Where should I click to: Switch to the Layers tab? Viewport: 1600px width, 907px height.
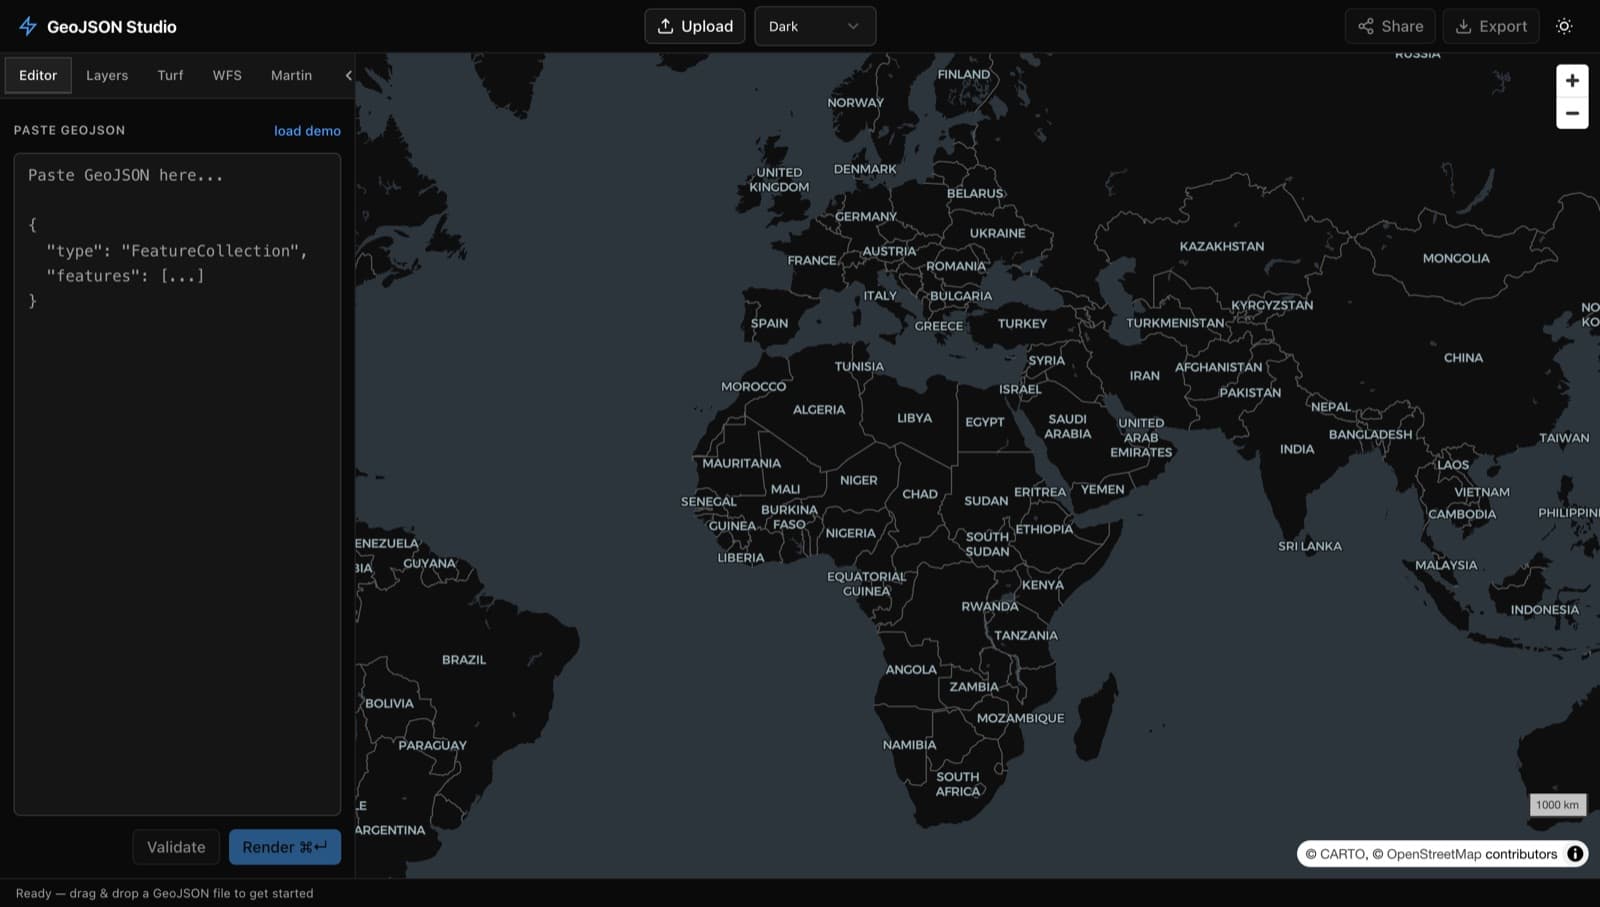point(107,75)
